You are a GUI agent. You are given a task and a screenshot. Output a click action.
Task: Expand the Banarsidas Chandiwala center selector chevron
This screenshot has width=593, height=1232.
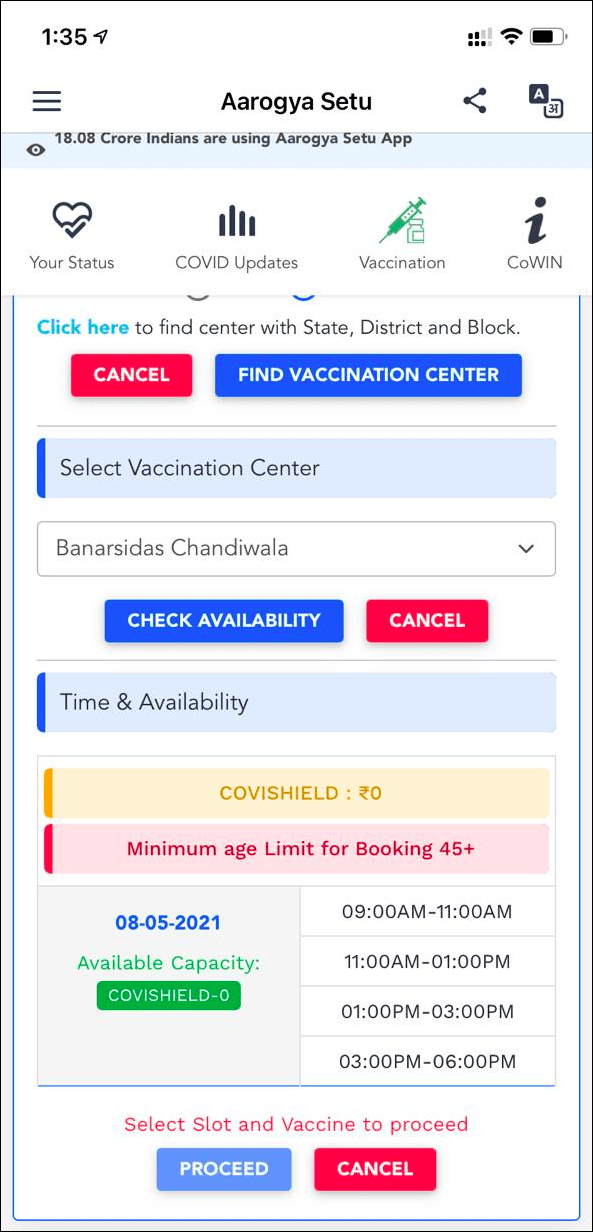tap(527, 549)
